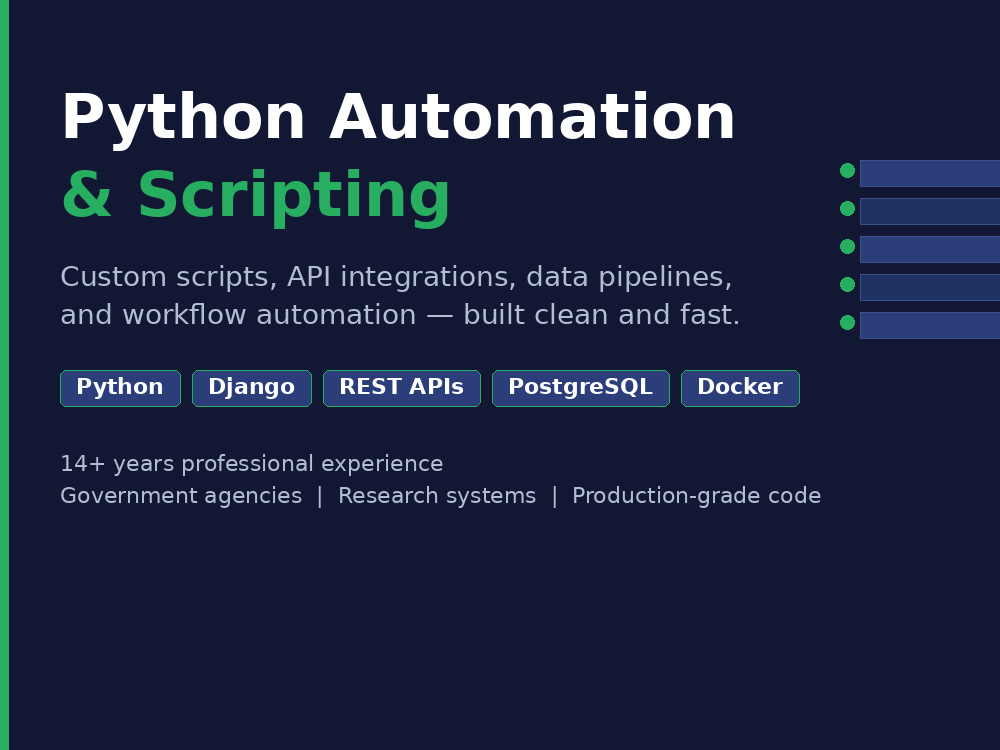Select the REST APIs tag badge
The width and height of the screenshot is (1000, 750).
pos(402,388)
